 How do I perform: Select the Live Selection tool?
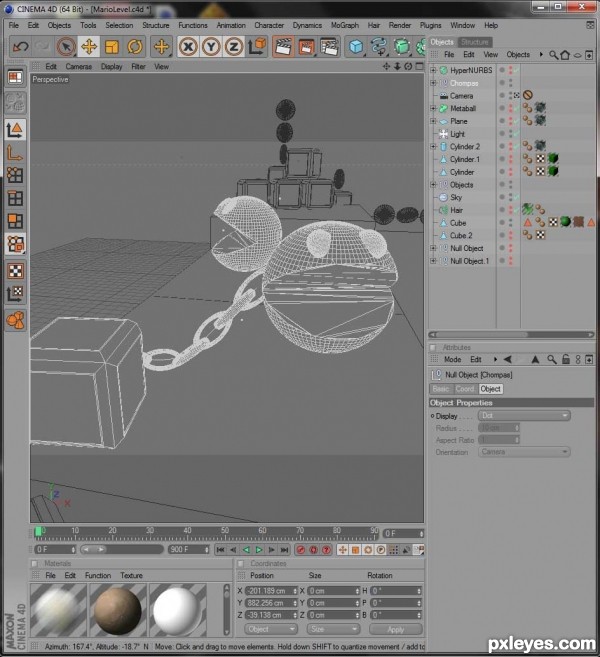click(x=66, y=47)
